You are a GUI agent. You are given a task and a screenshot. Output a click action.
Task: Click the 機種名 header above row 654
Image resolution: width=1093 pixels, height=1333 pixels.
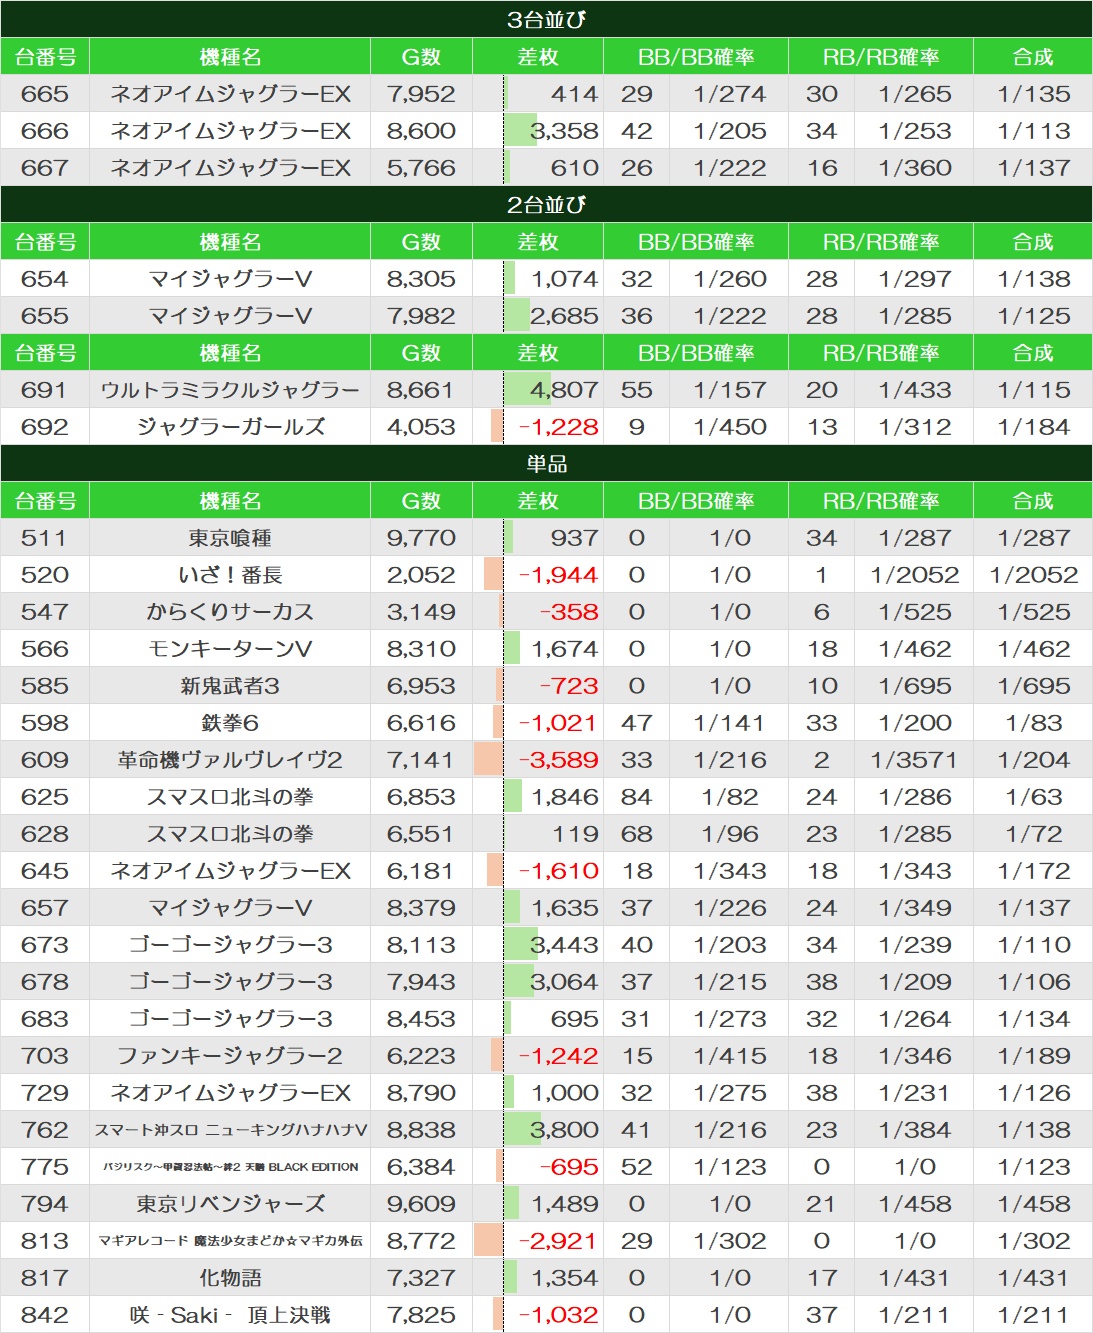point(230,242)
